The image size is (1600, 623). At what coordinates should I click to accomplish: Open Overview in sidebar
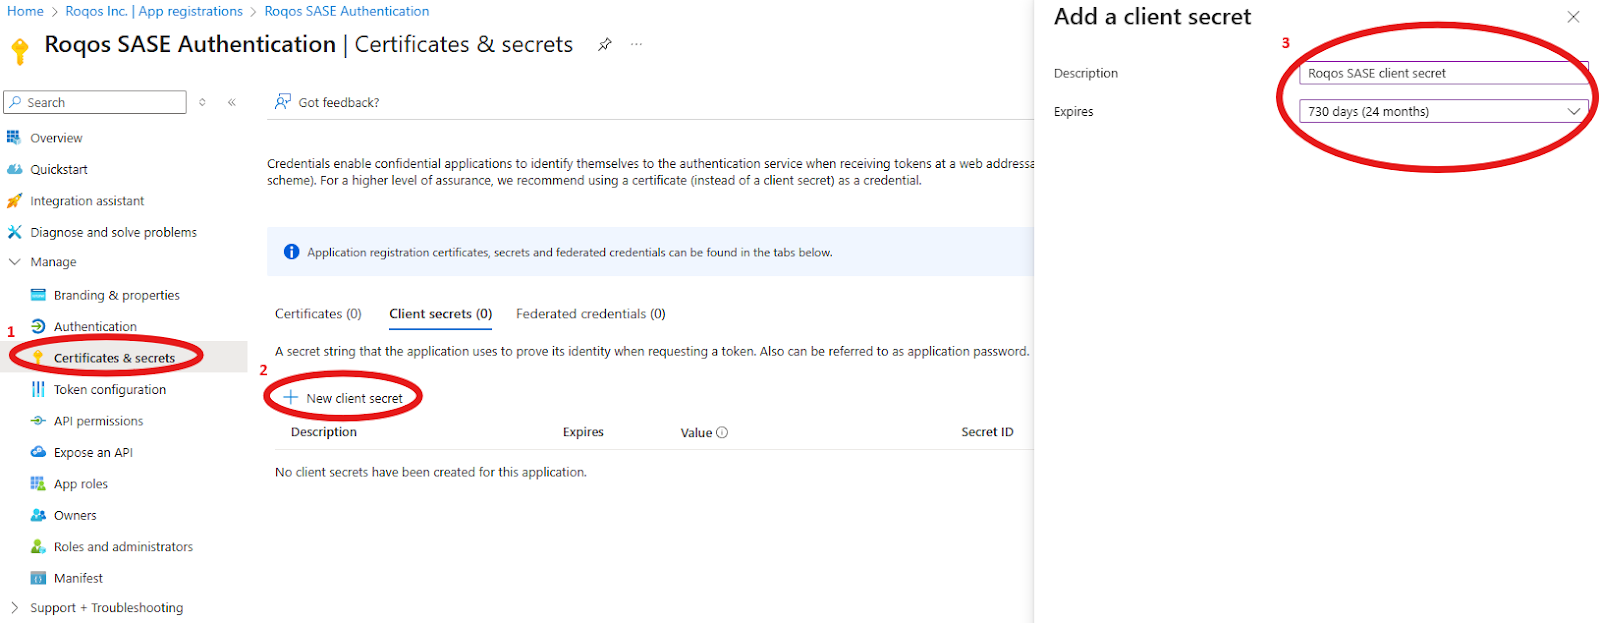(56, 138)
